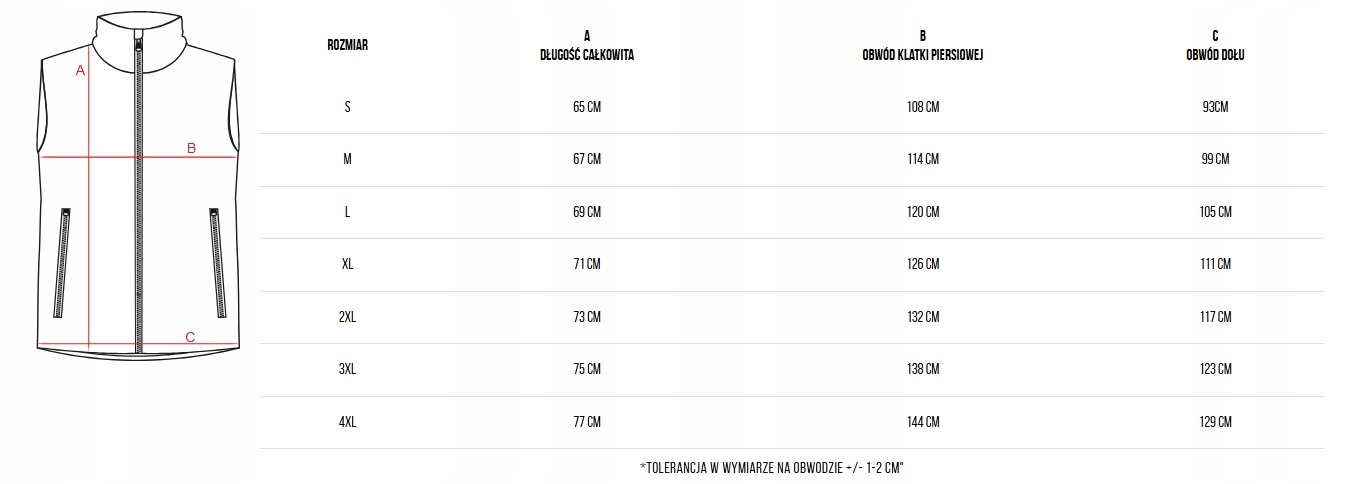This screenshot has height=484, width=1356.
Task: Click the 2XL size row label
Action: [x=347, y=317]
